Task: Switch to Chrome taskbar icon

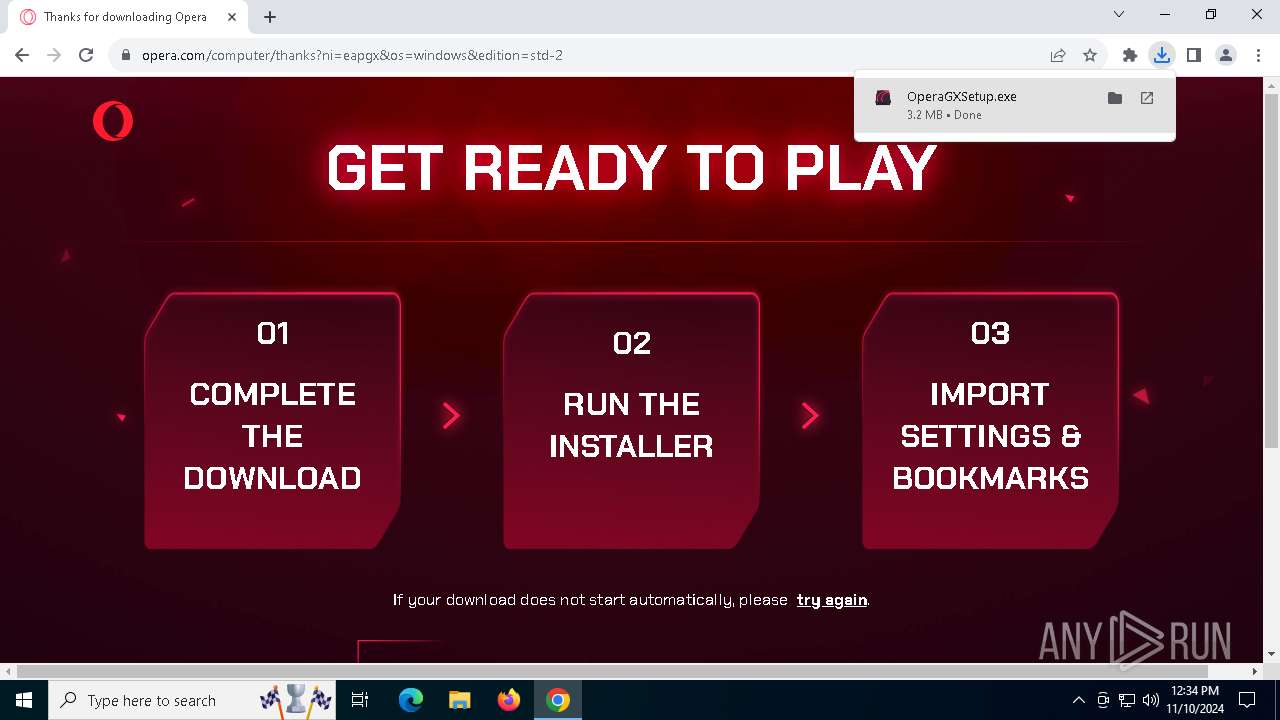Action: click(x=558, y=700)
